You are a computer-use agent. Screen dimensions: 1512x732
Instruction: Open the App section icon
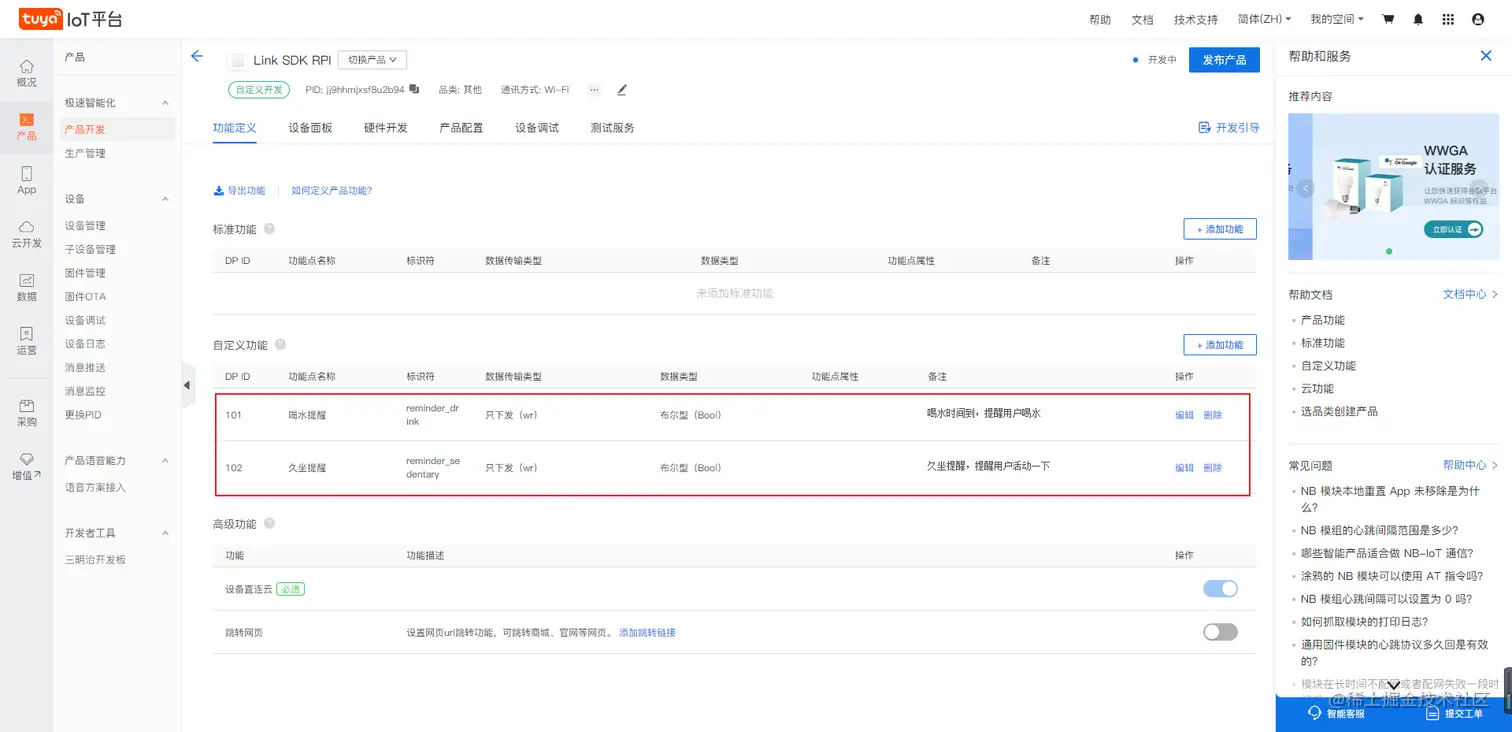(26, 180)
